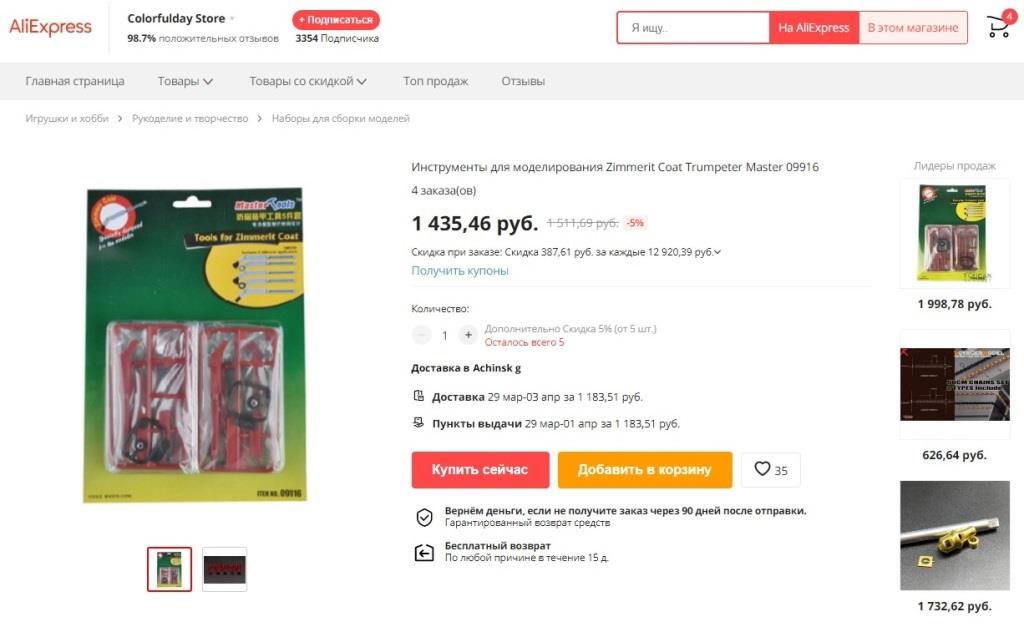Screen dimensions: 1024x627
Task: Expand Товары со скидкой dropdown
Action: 308,82
